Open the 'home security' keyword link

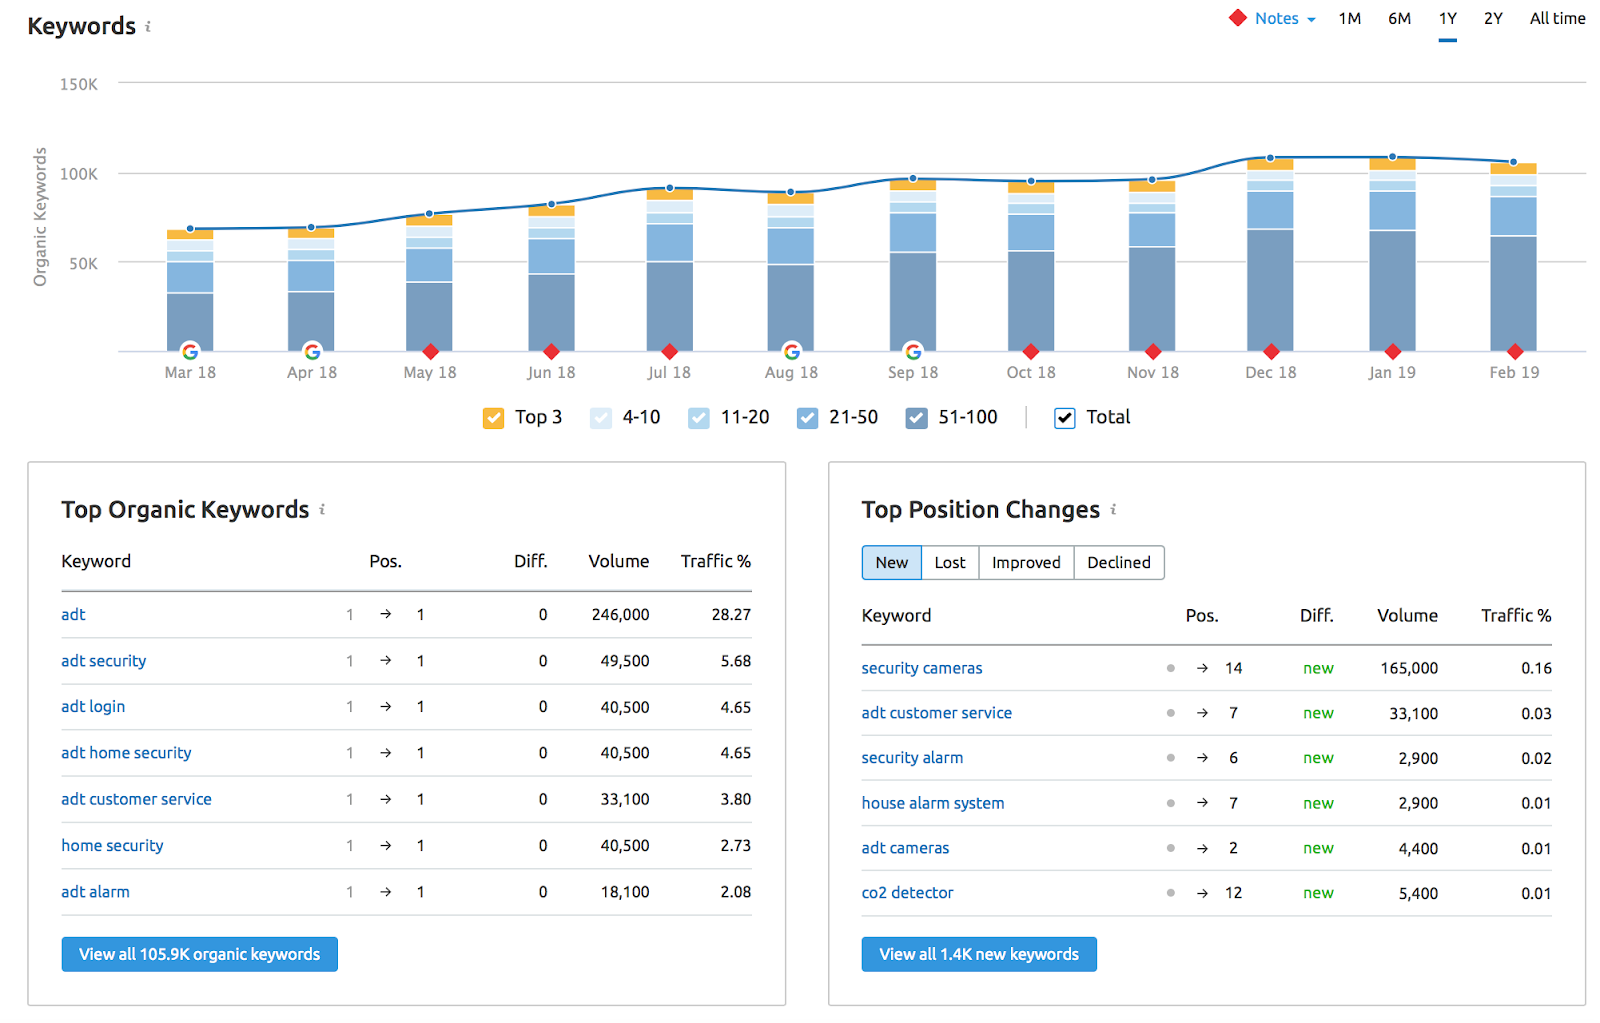(x=112, y=846)
